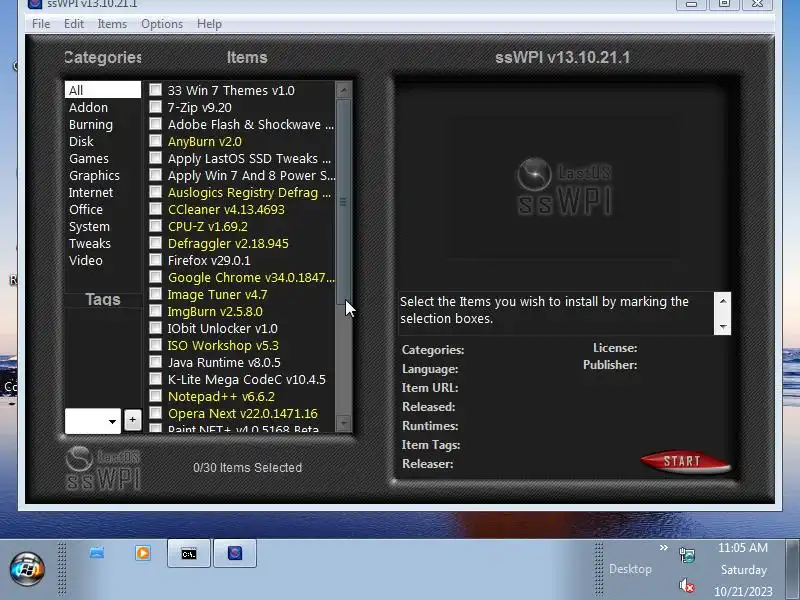Click the network tray icon
Viewport: 800px width, 600px height.
[687, 555]
